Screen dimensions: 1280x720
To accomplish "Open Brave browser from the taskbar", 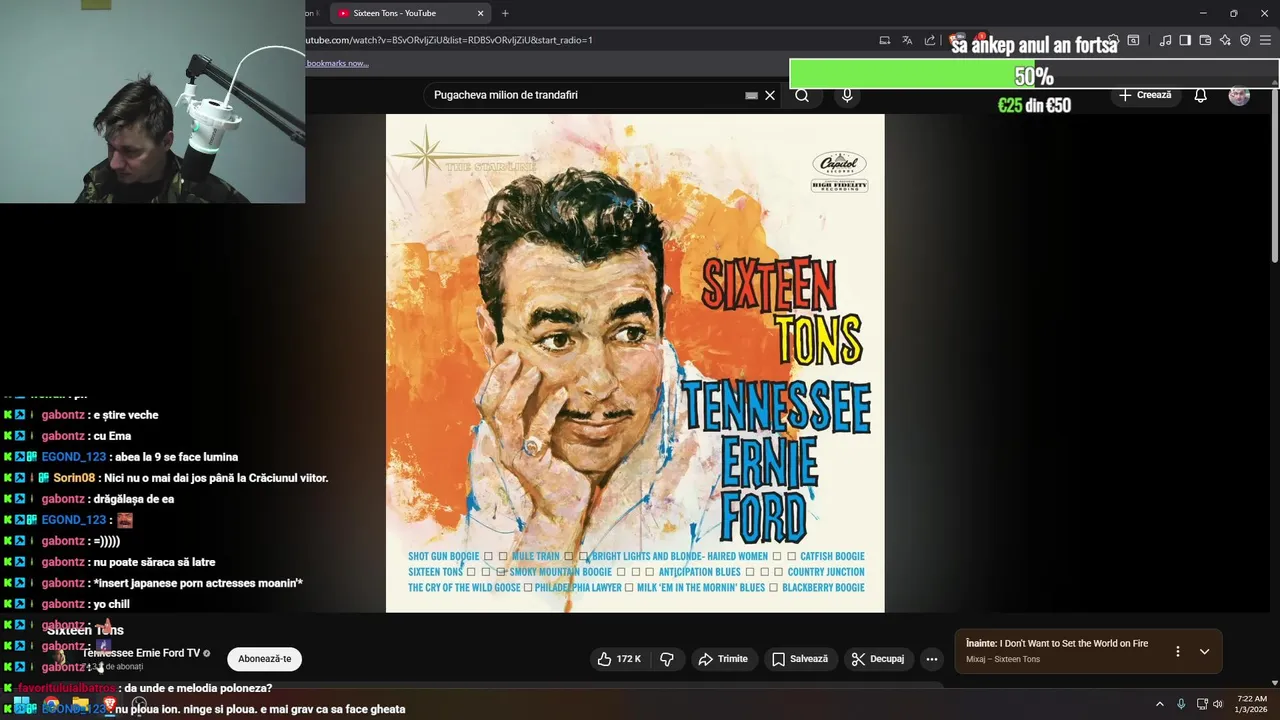I will click(x=110, y=705).
